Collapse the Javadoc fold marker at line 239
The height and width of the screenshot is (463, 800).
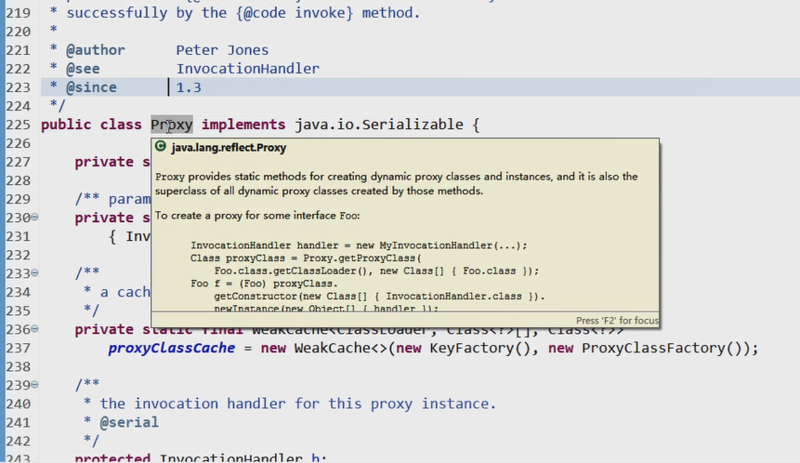coord(35,384)
